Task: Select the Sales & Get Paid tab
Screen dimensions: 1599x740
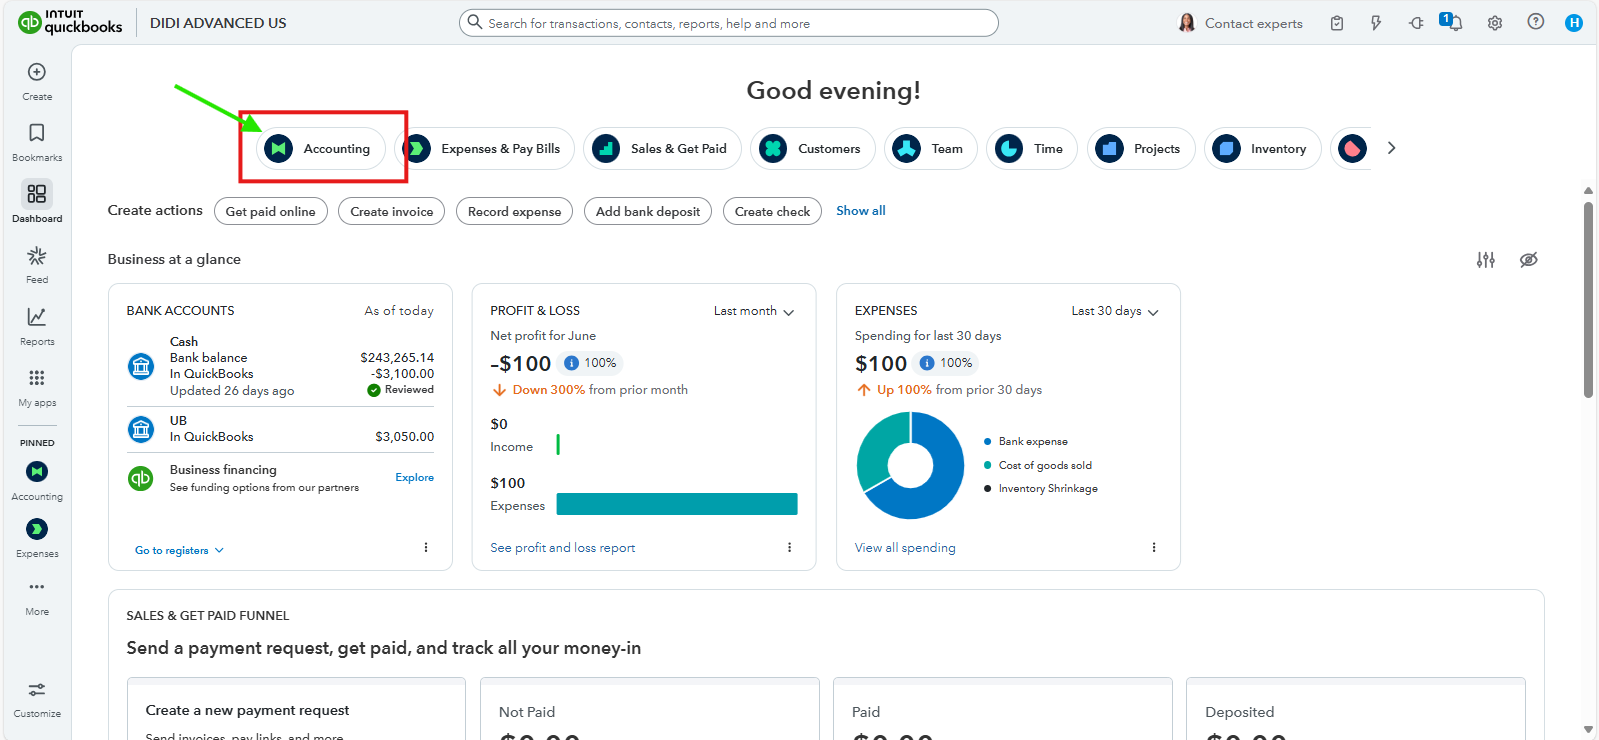Action: (662, 149)
